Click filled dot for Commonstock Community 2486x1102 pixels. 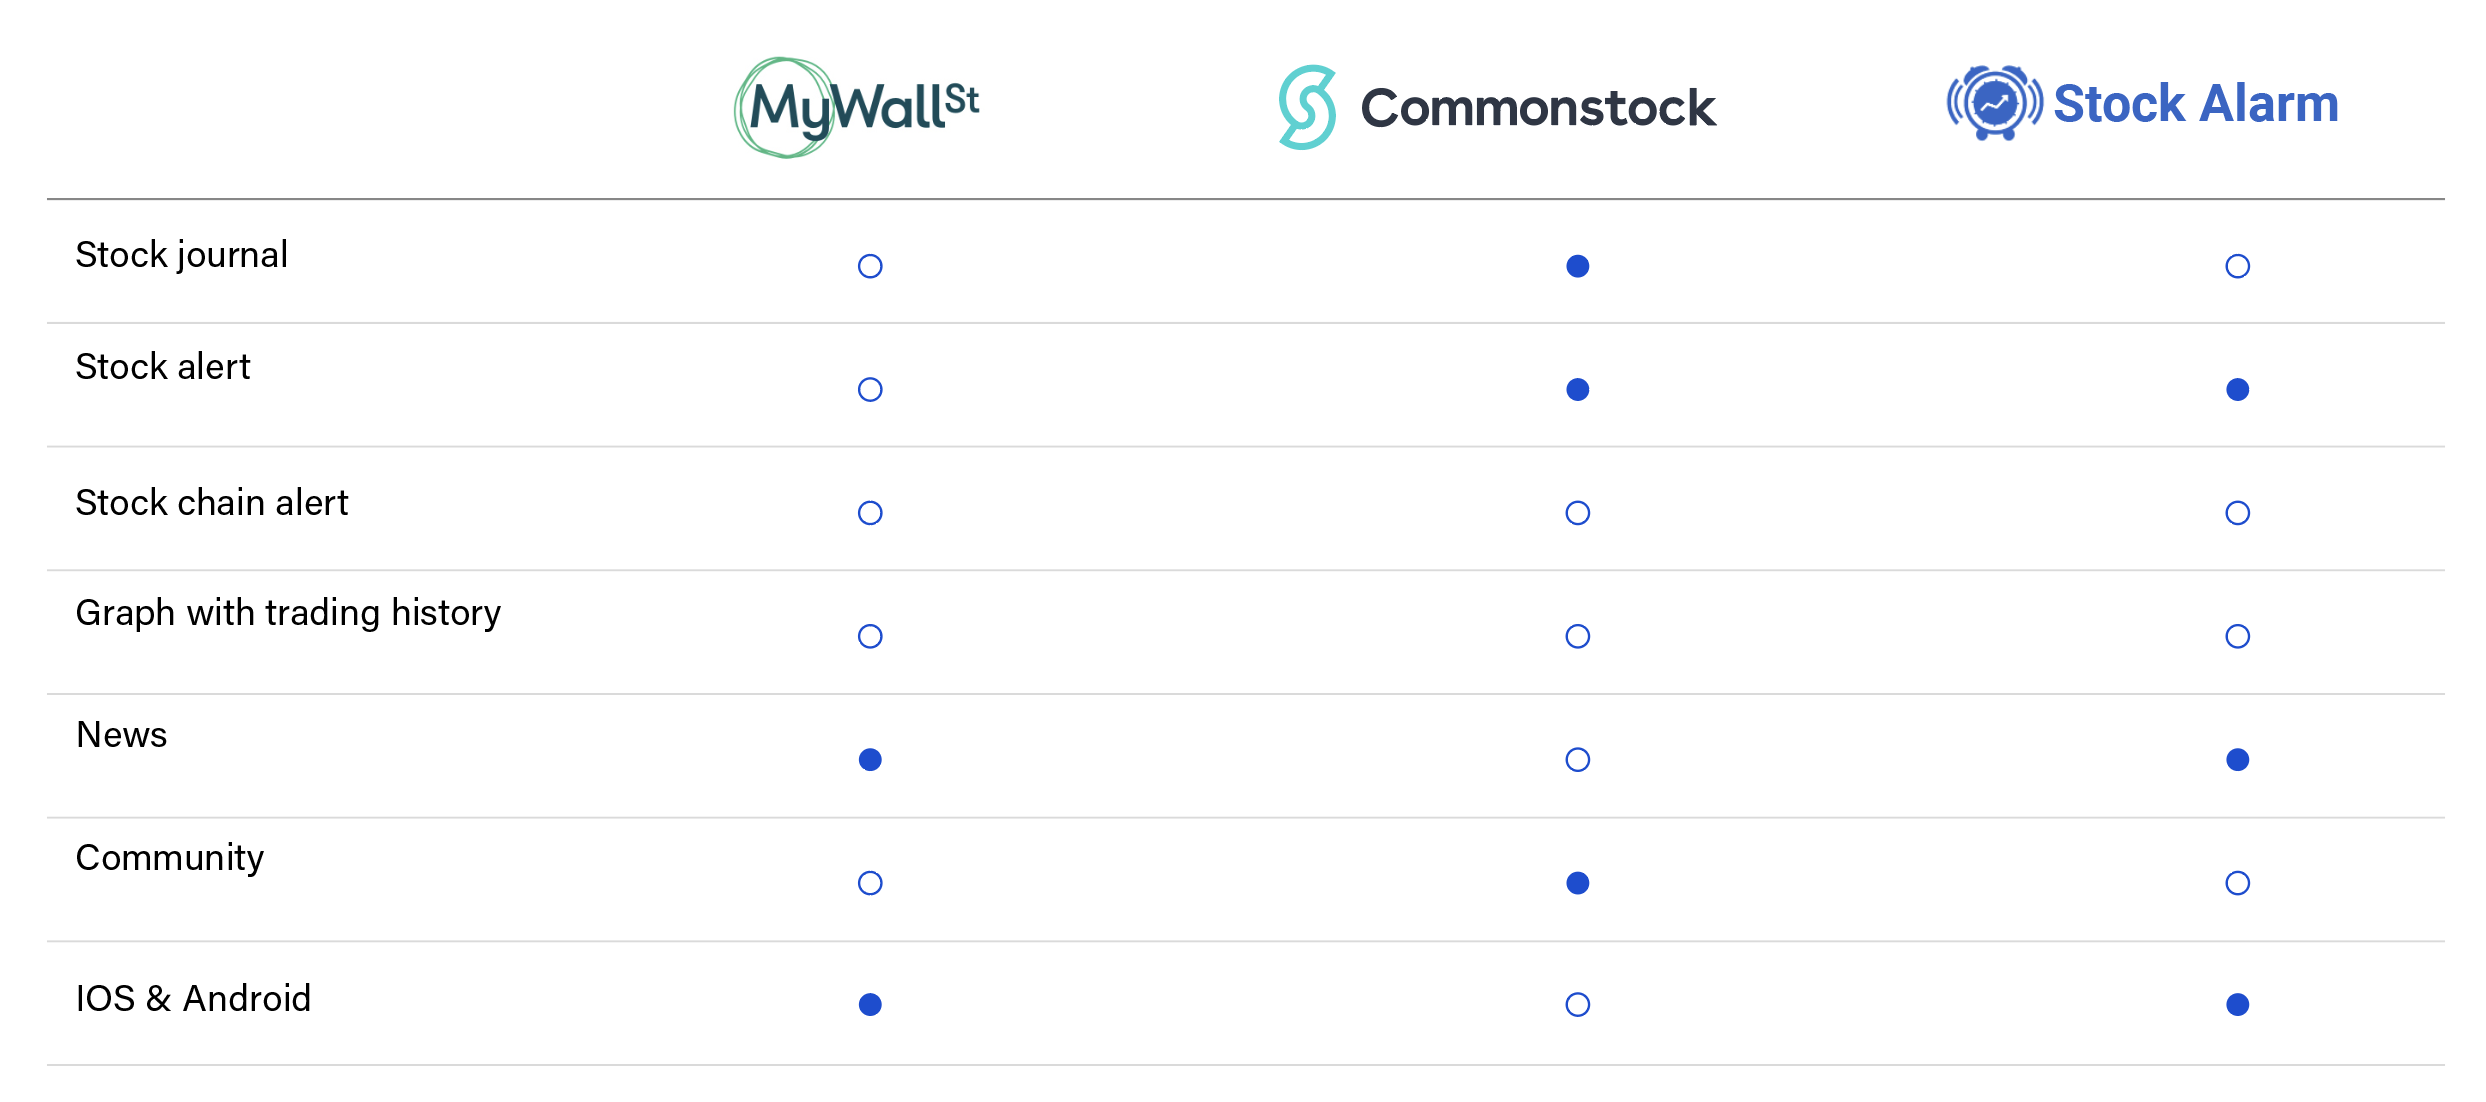[1578, 883]
